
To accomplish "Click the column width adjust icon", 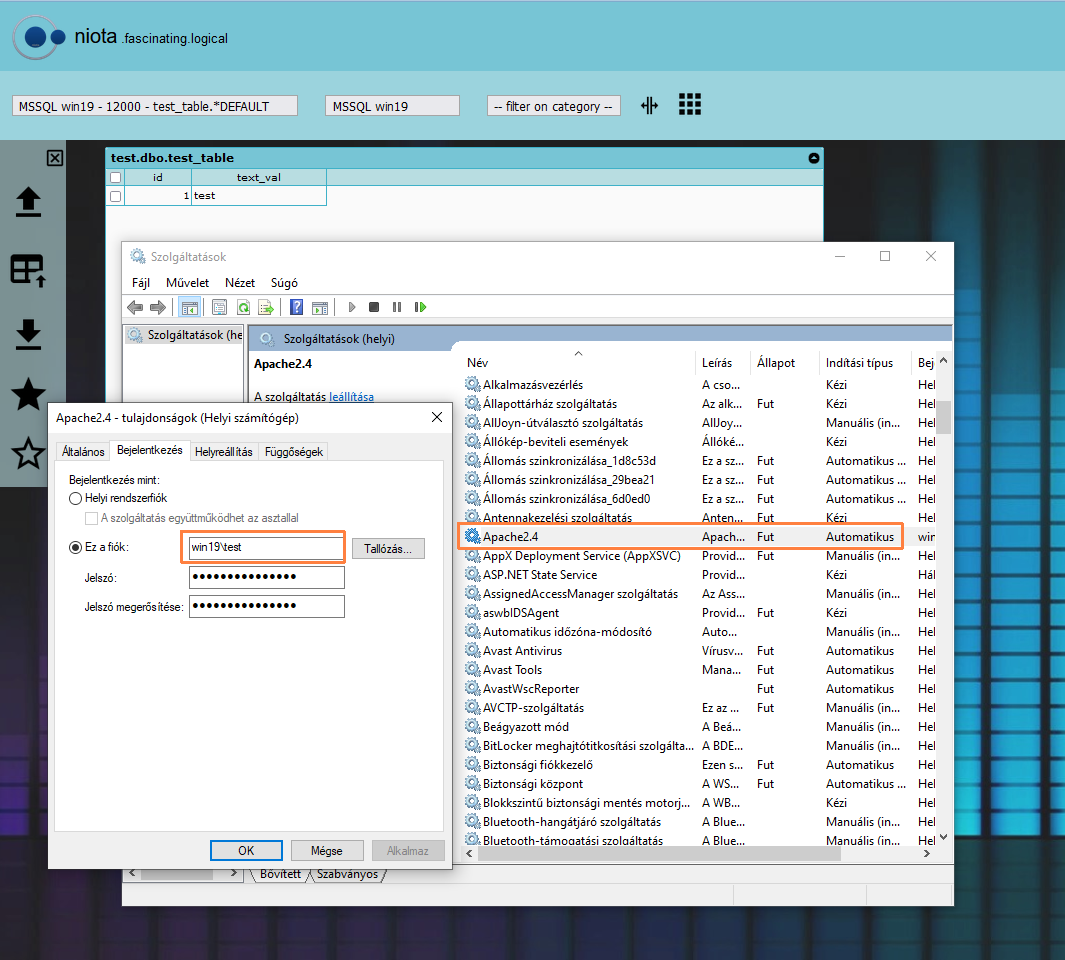I will [649, 105].
